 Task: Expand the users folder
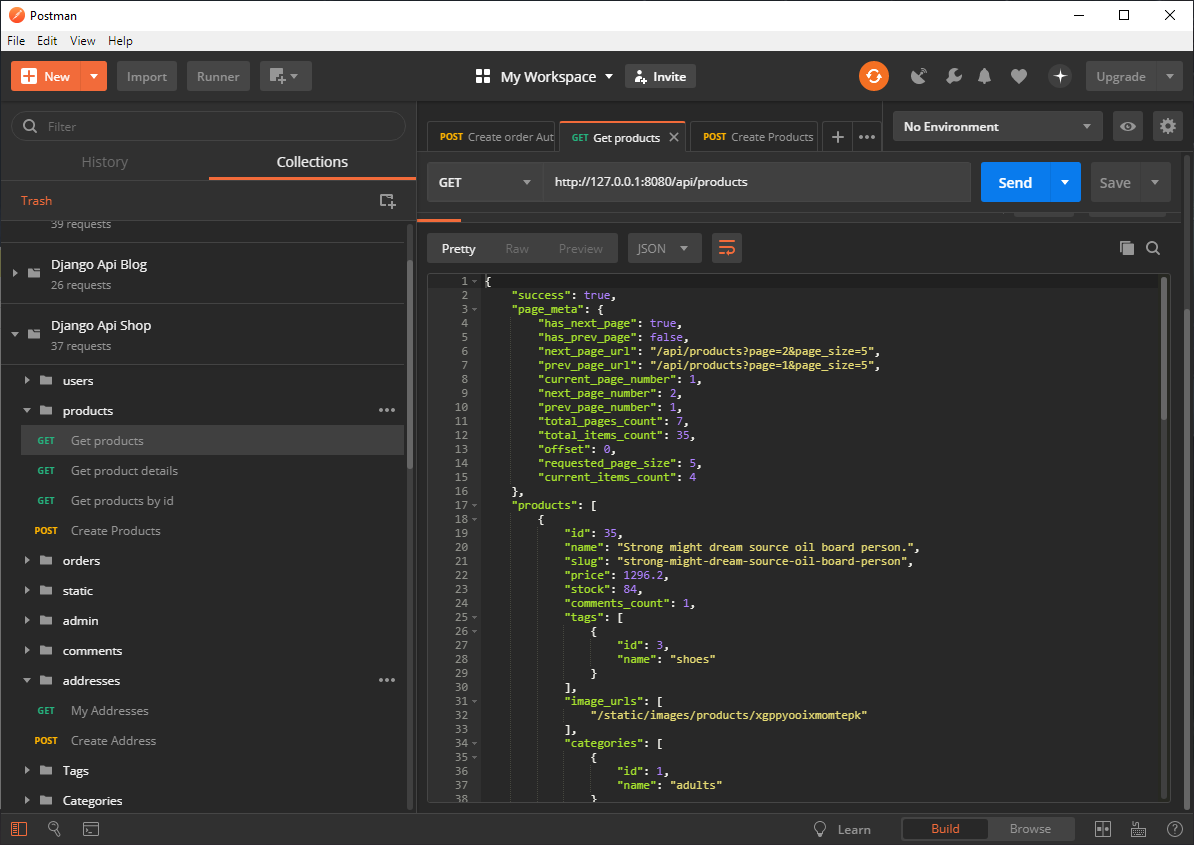point(27,381)
